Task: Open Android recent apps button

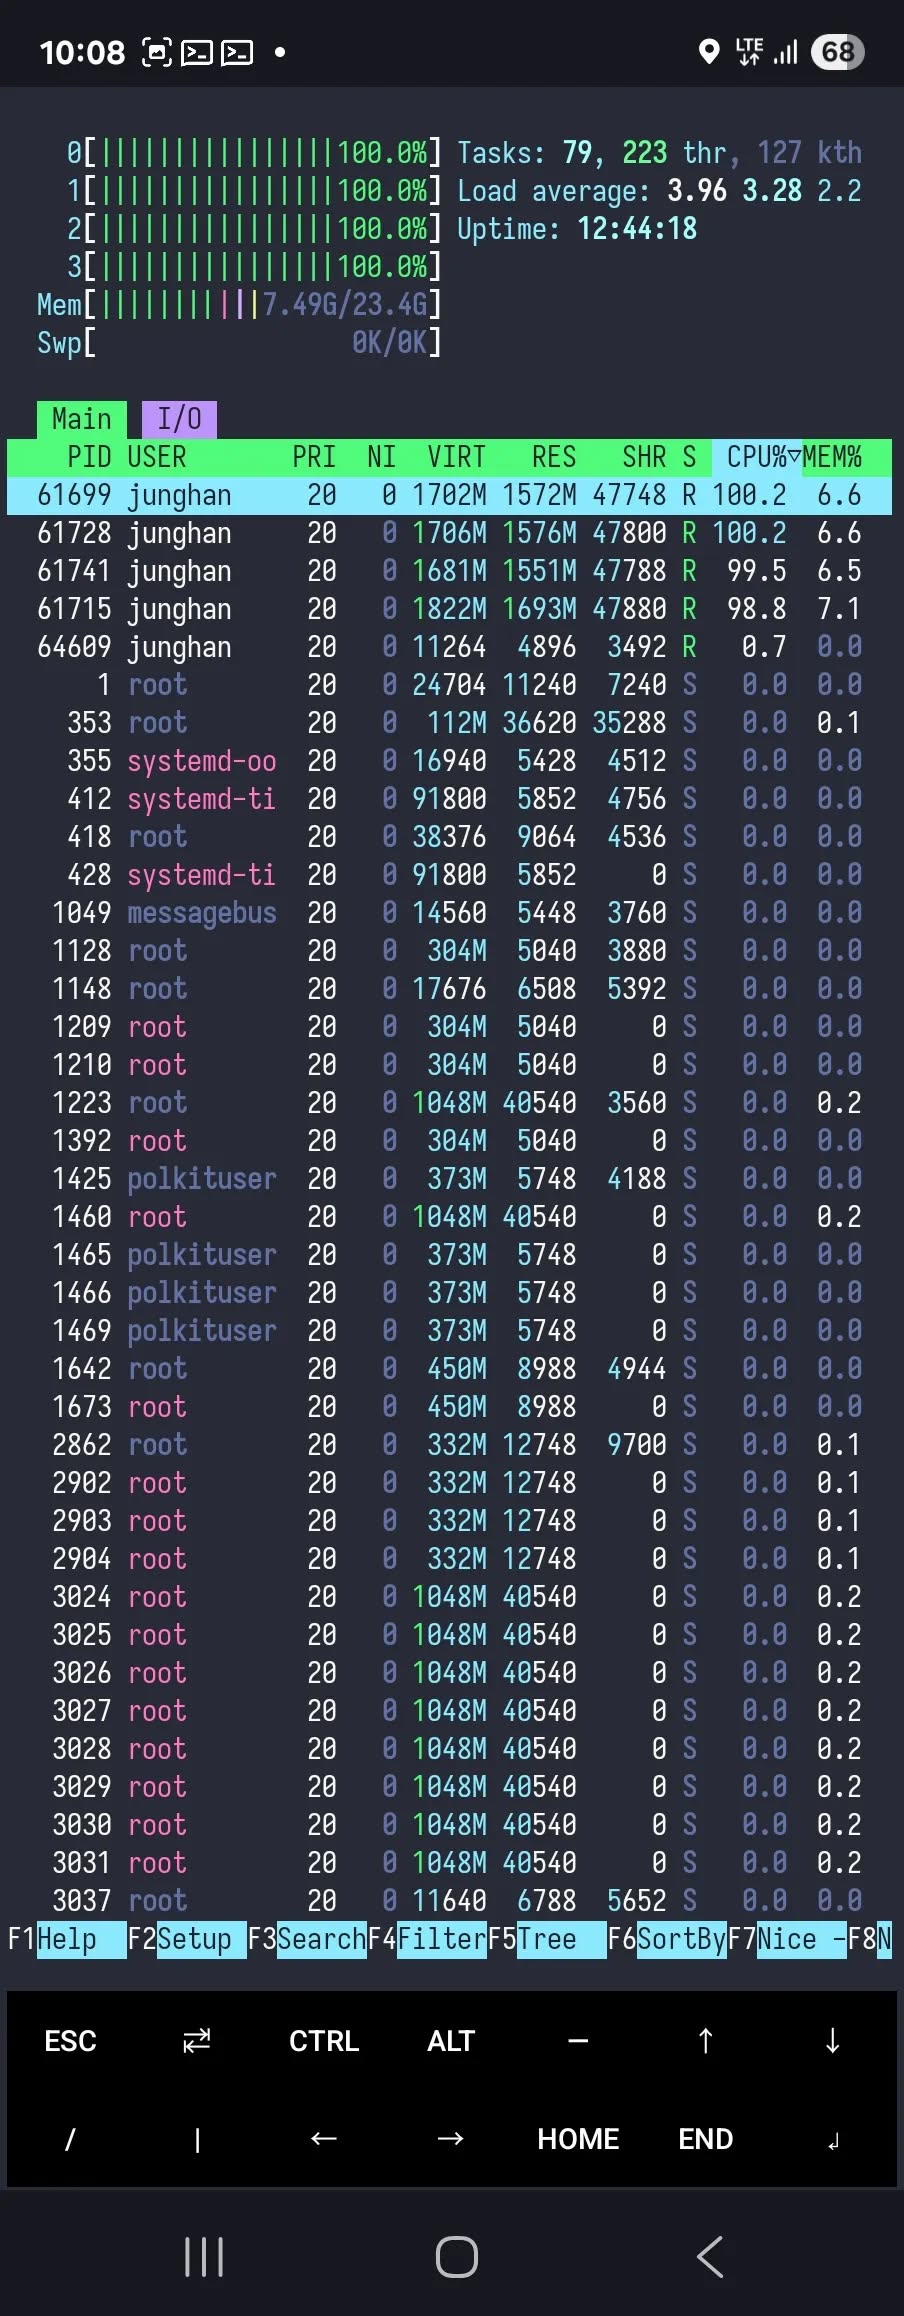Action: tap(204, 2257)
